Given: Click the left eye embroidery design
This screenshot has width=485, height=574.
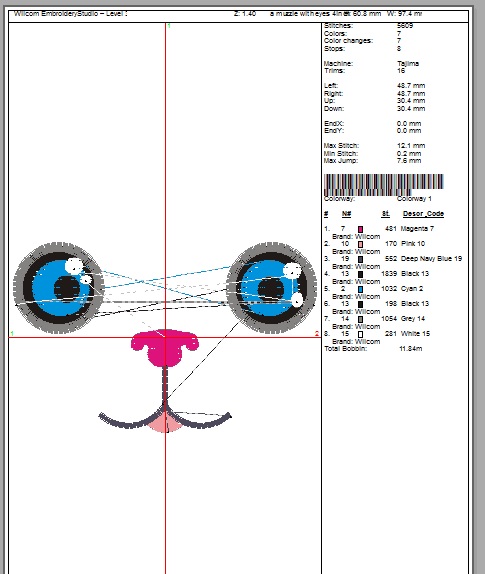Looking at the screenshot, I should 59,288.
